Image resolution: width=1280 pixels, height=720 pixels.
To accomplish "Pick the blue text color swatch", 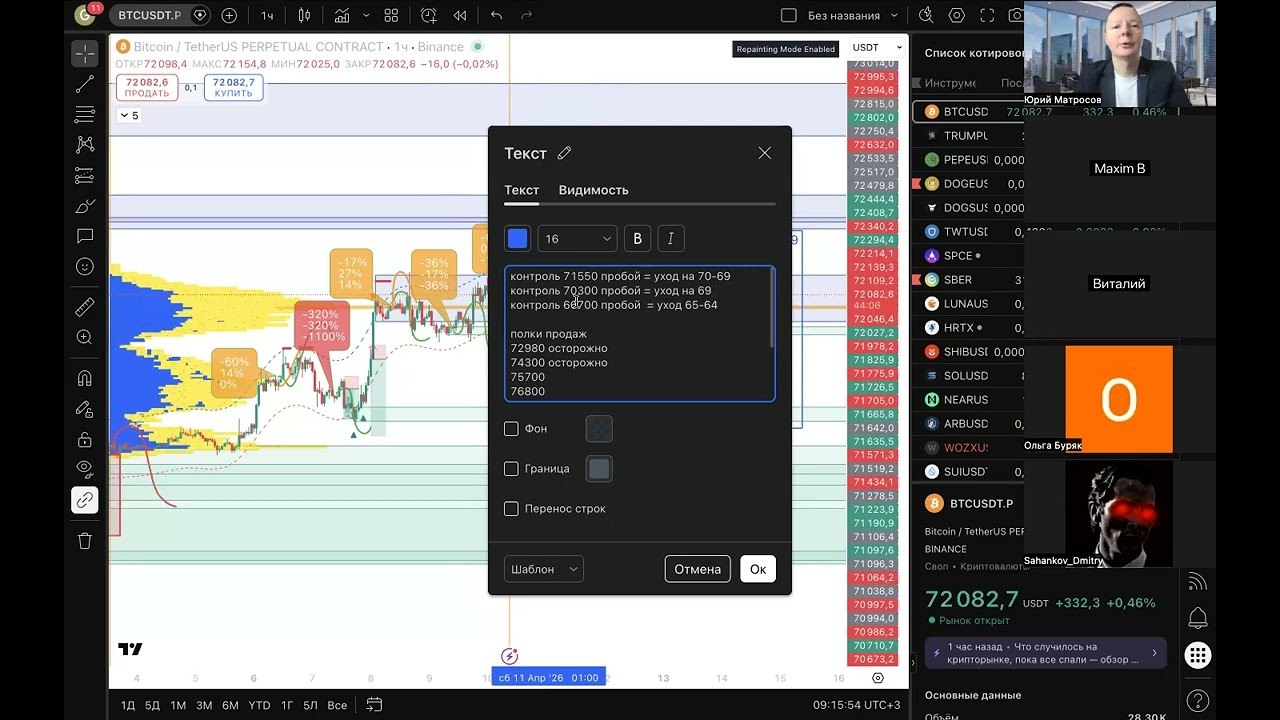I will pyautogui.click(x=517, y=238).
